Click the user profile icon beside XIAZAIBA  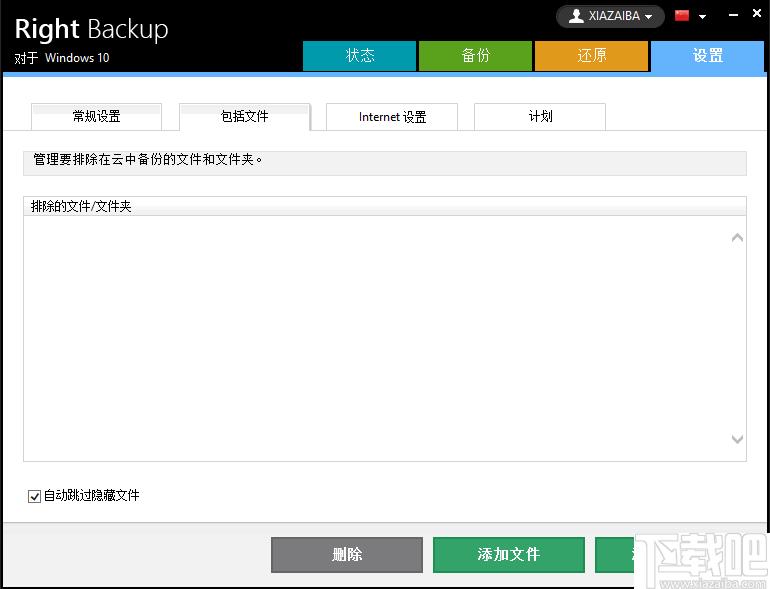[576, 16]
